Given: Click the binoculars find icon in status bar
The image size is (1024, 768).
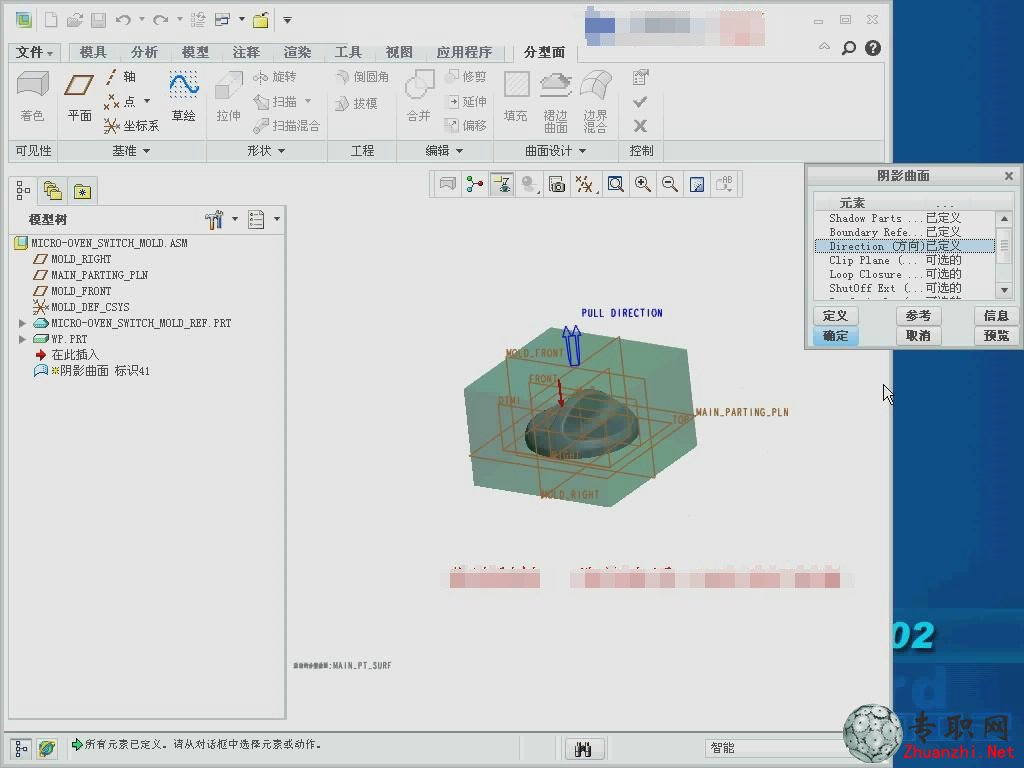Looking at the screenshot, I should pos(583,748).
